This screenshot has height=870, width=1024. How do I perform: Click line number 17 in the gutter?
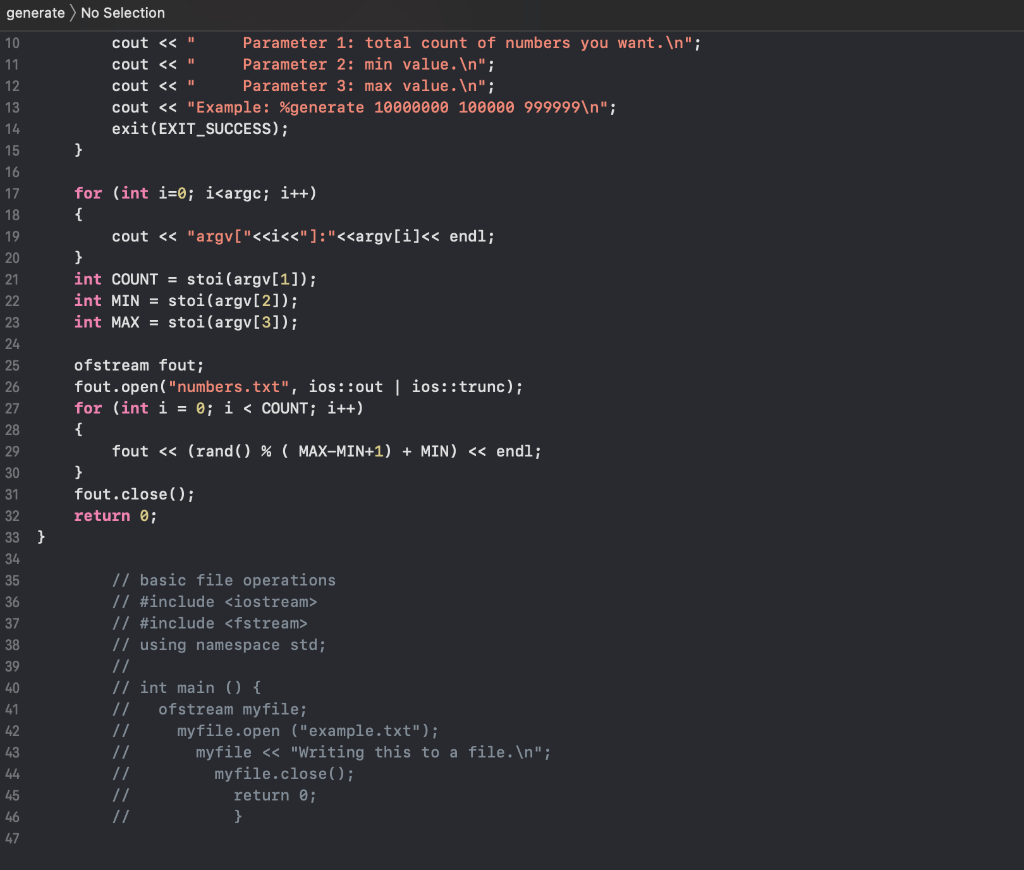click(x=12, y=194)
